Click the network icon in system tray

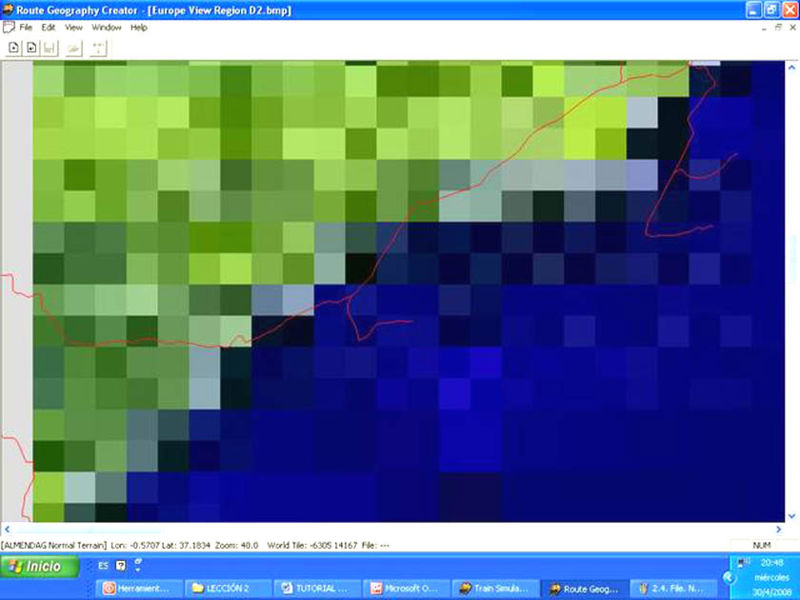[741, 563]
